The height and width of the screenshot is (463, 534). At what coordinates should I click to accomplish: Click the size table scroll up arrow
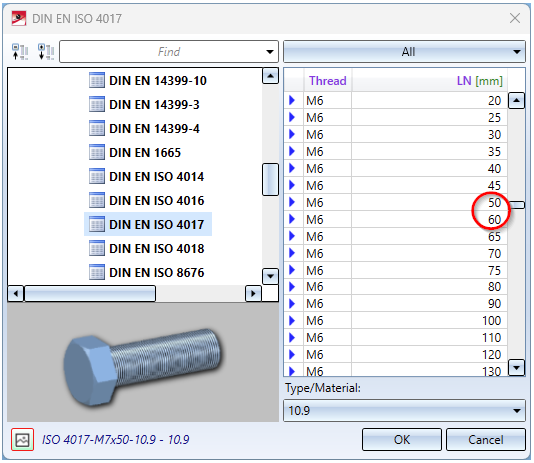tap(516, 100)
